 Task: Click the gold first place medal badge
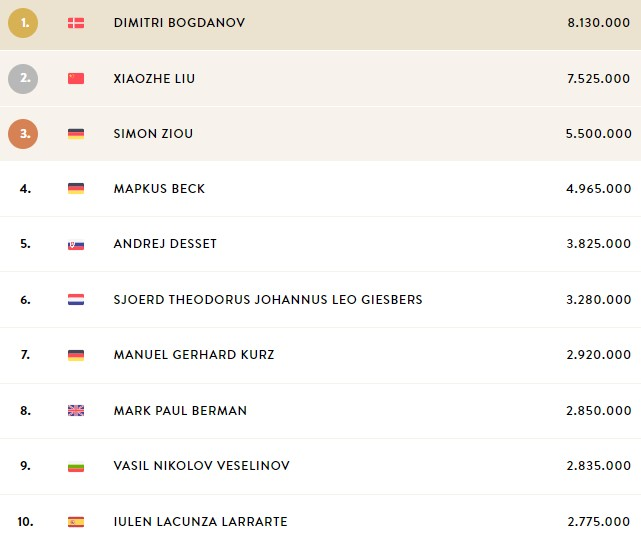(23, 23)
